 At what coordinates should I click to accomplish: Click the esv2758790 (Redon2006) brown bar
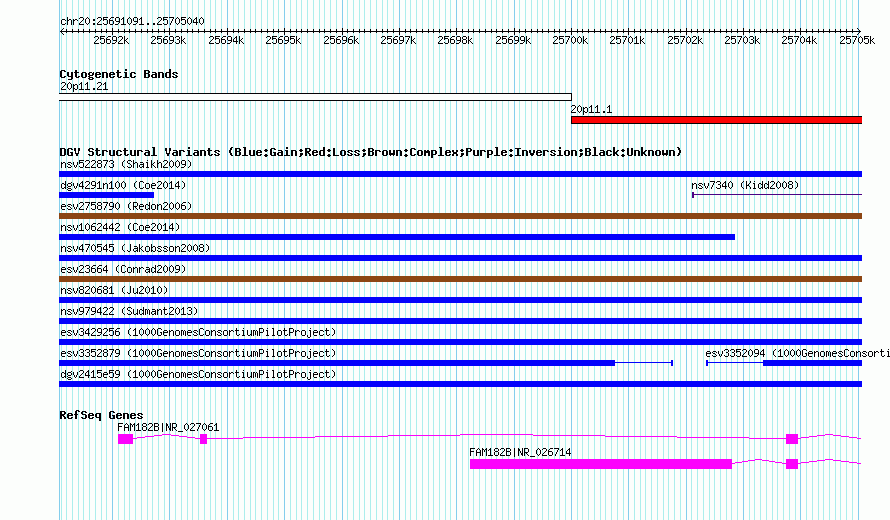[x=460, y=216]
